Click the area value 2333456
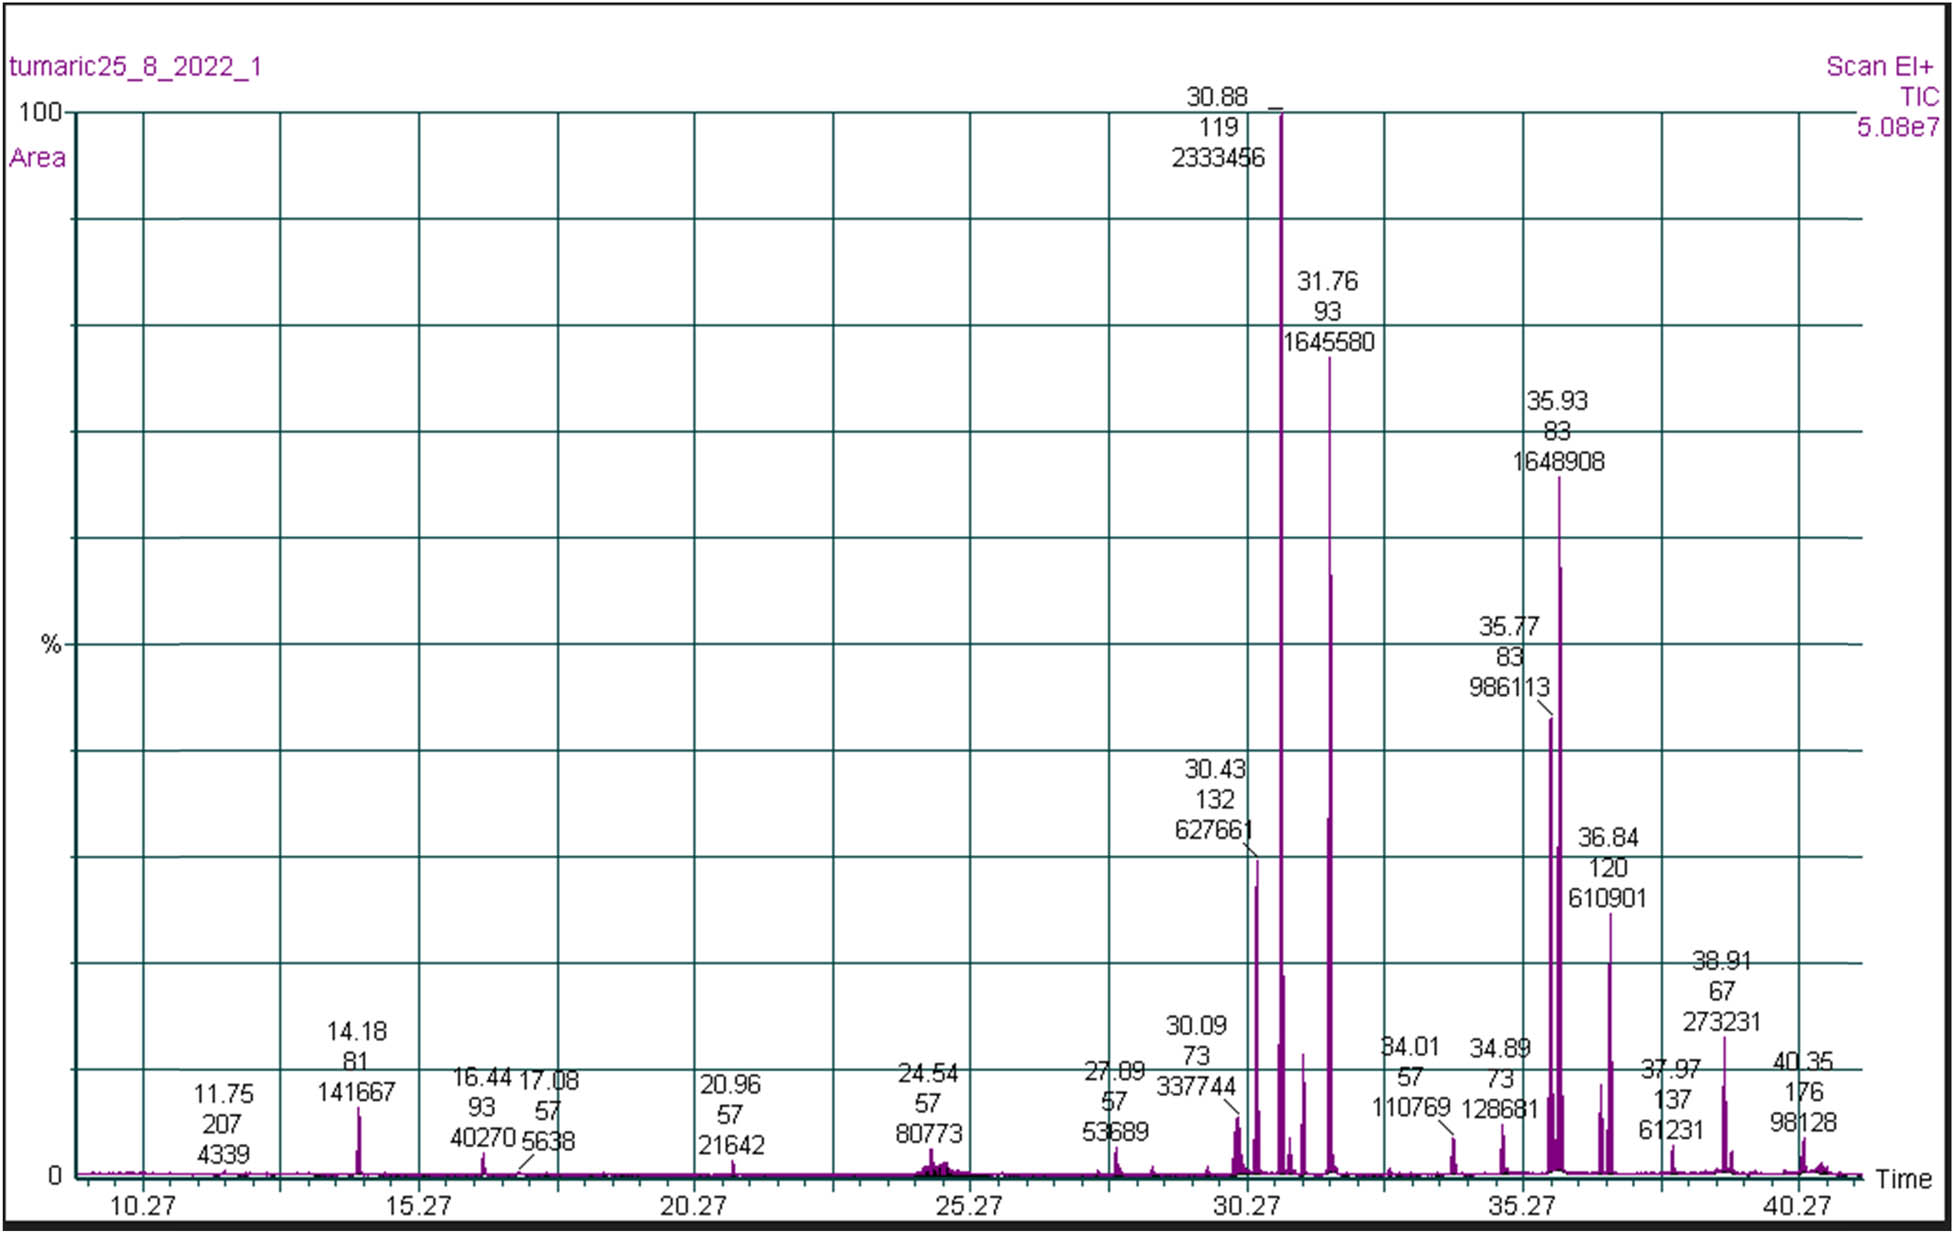The image size is (1954, 1234). 1218,158
